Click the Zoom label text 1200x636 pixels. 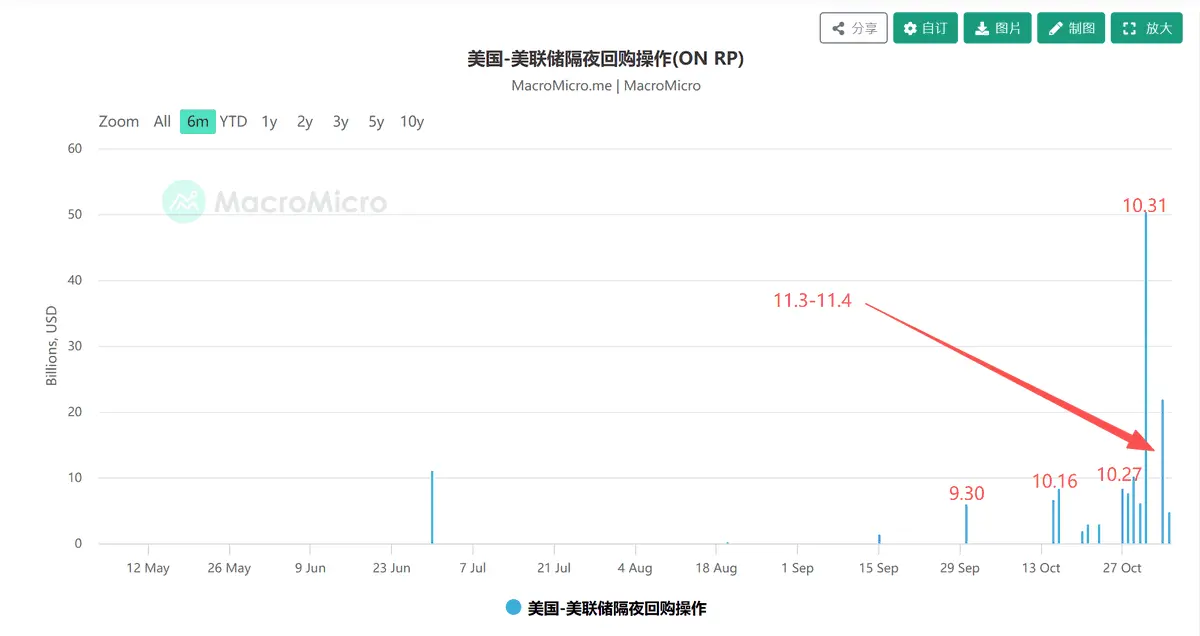pos(119,121)
